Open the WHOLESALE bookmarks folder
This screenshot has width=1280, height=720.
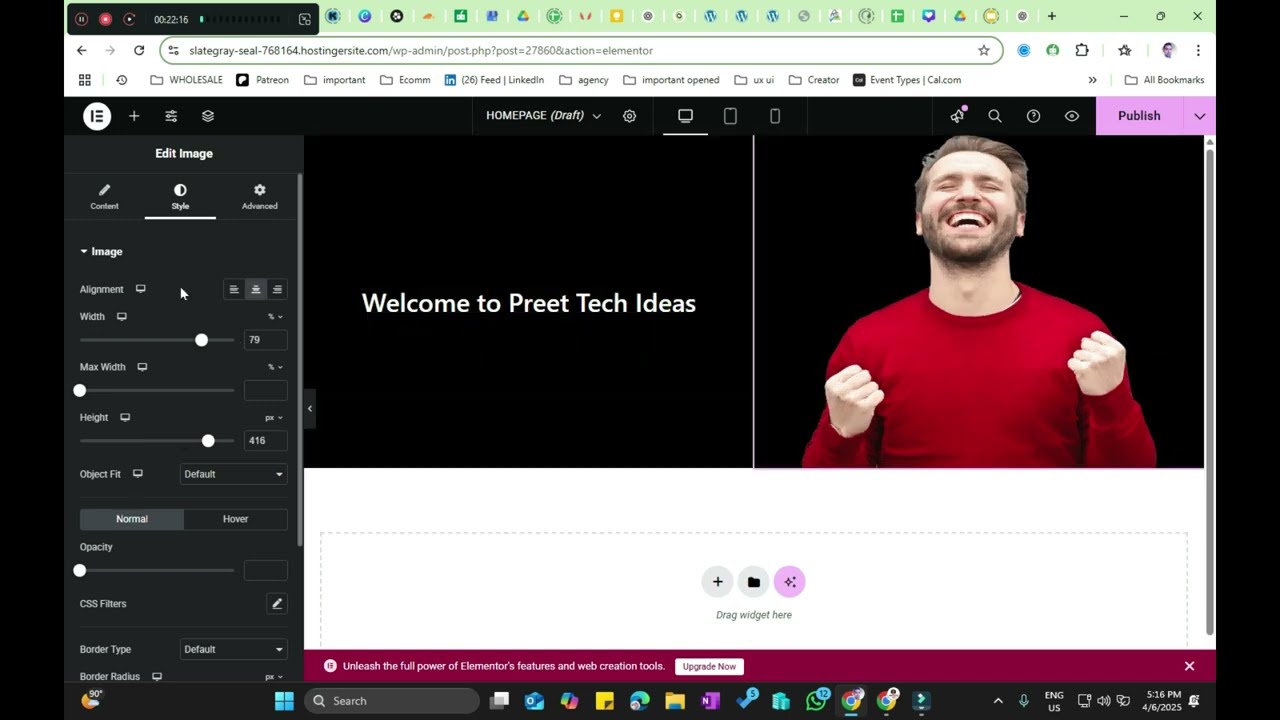point(187,80)
